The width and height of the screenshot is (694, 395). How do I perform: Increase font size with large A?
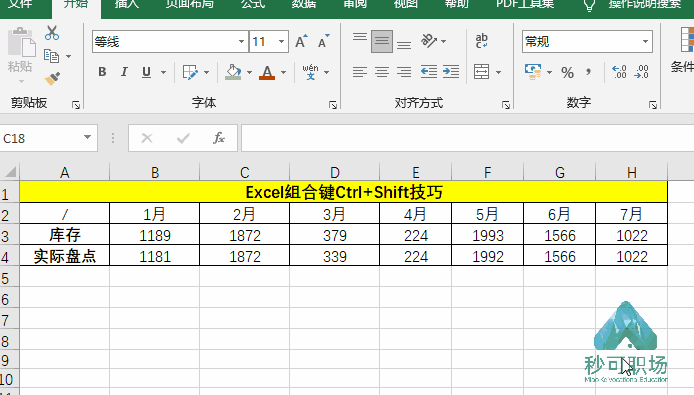(301, 42)
